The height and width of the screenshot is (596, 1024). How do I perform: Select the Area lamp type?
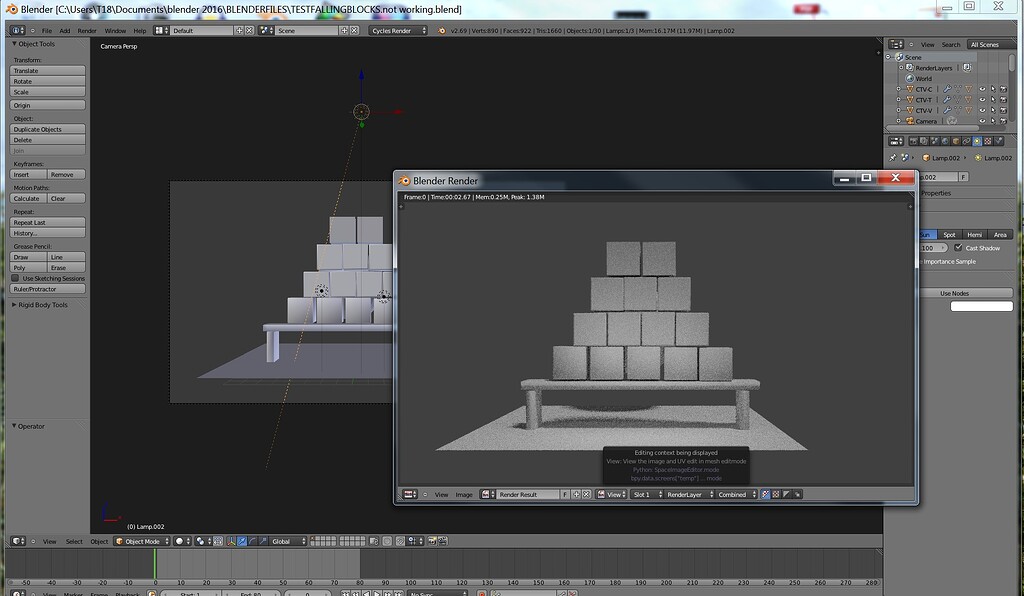[x=1000, y=235]
